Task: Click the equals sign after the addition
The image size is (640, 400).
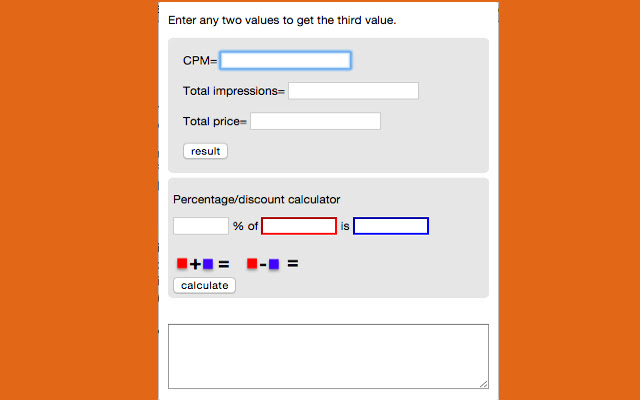Action: coord(224,265)
